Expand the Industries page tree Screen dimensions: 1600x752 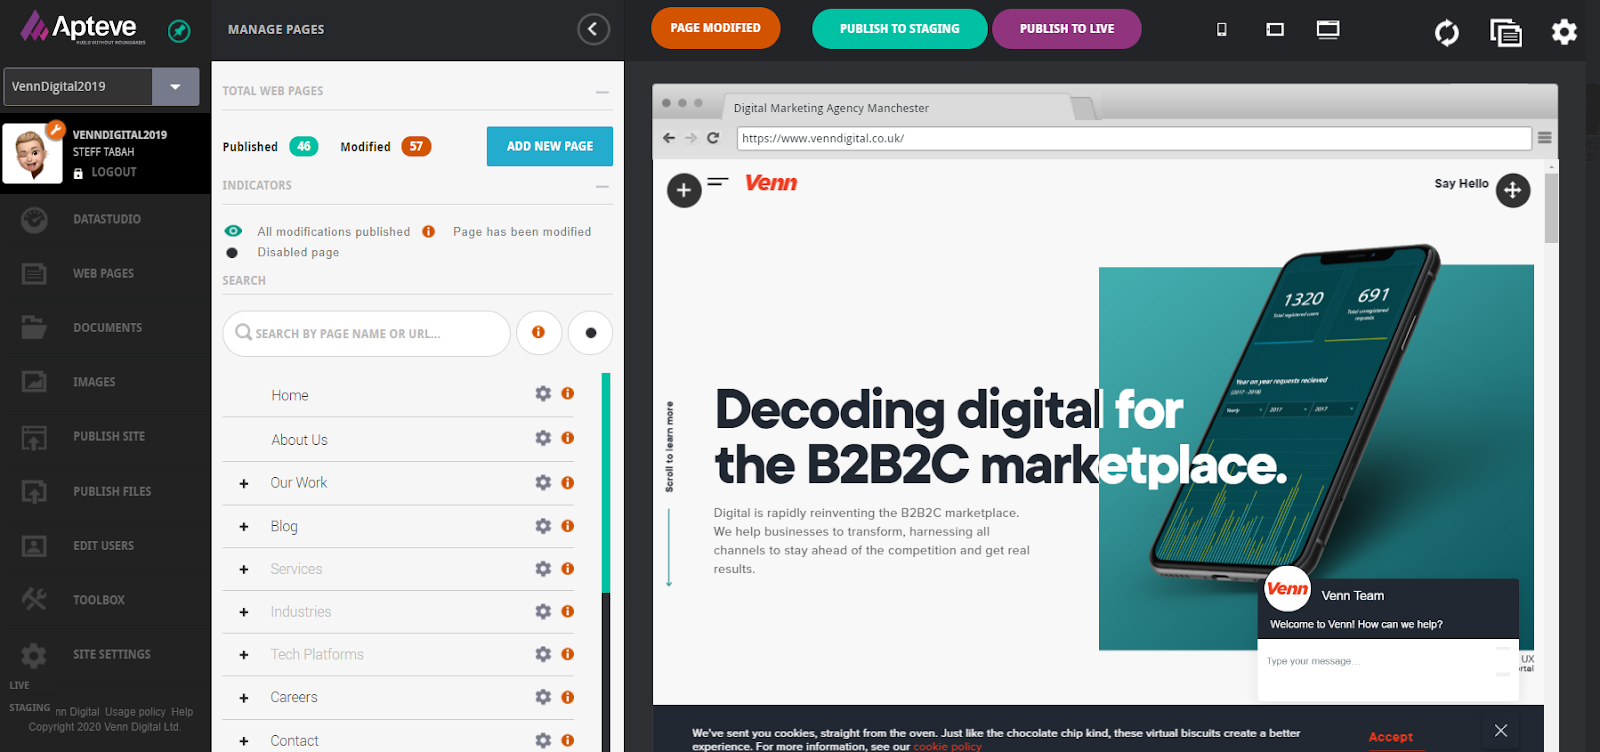click(244, 612)
